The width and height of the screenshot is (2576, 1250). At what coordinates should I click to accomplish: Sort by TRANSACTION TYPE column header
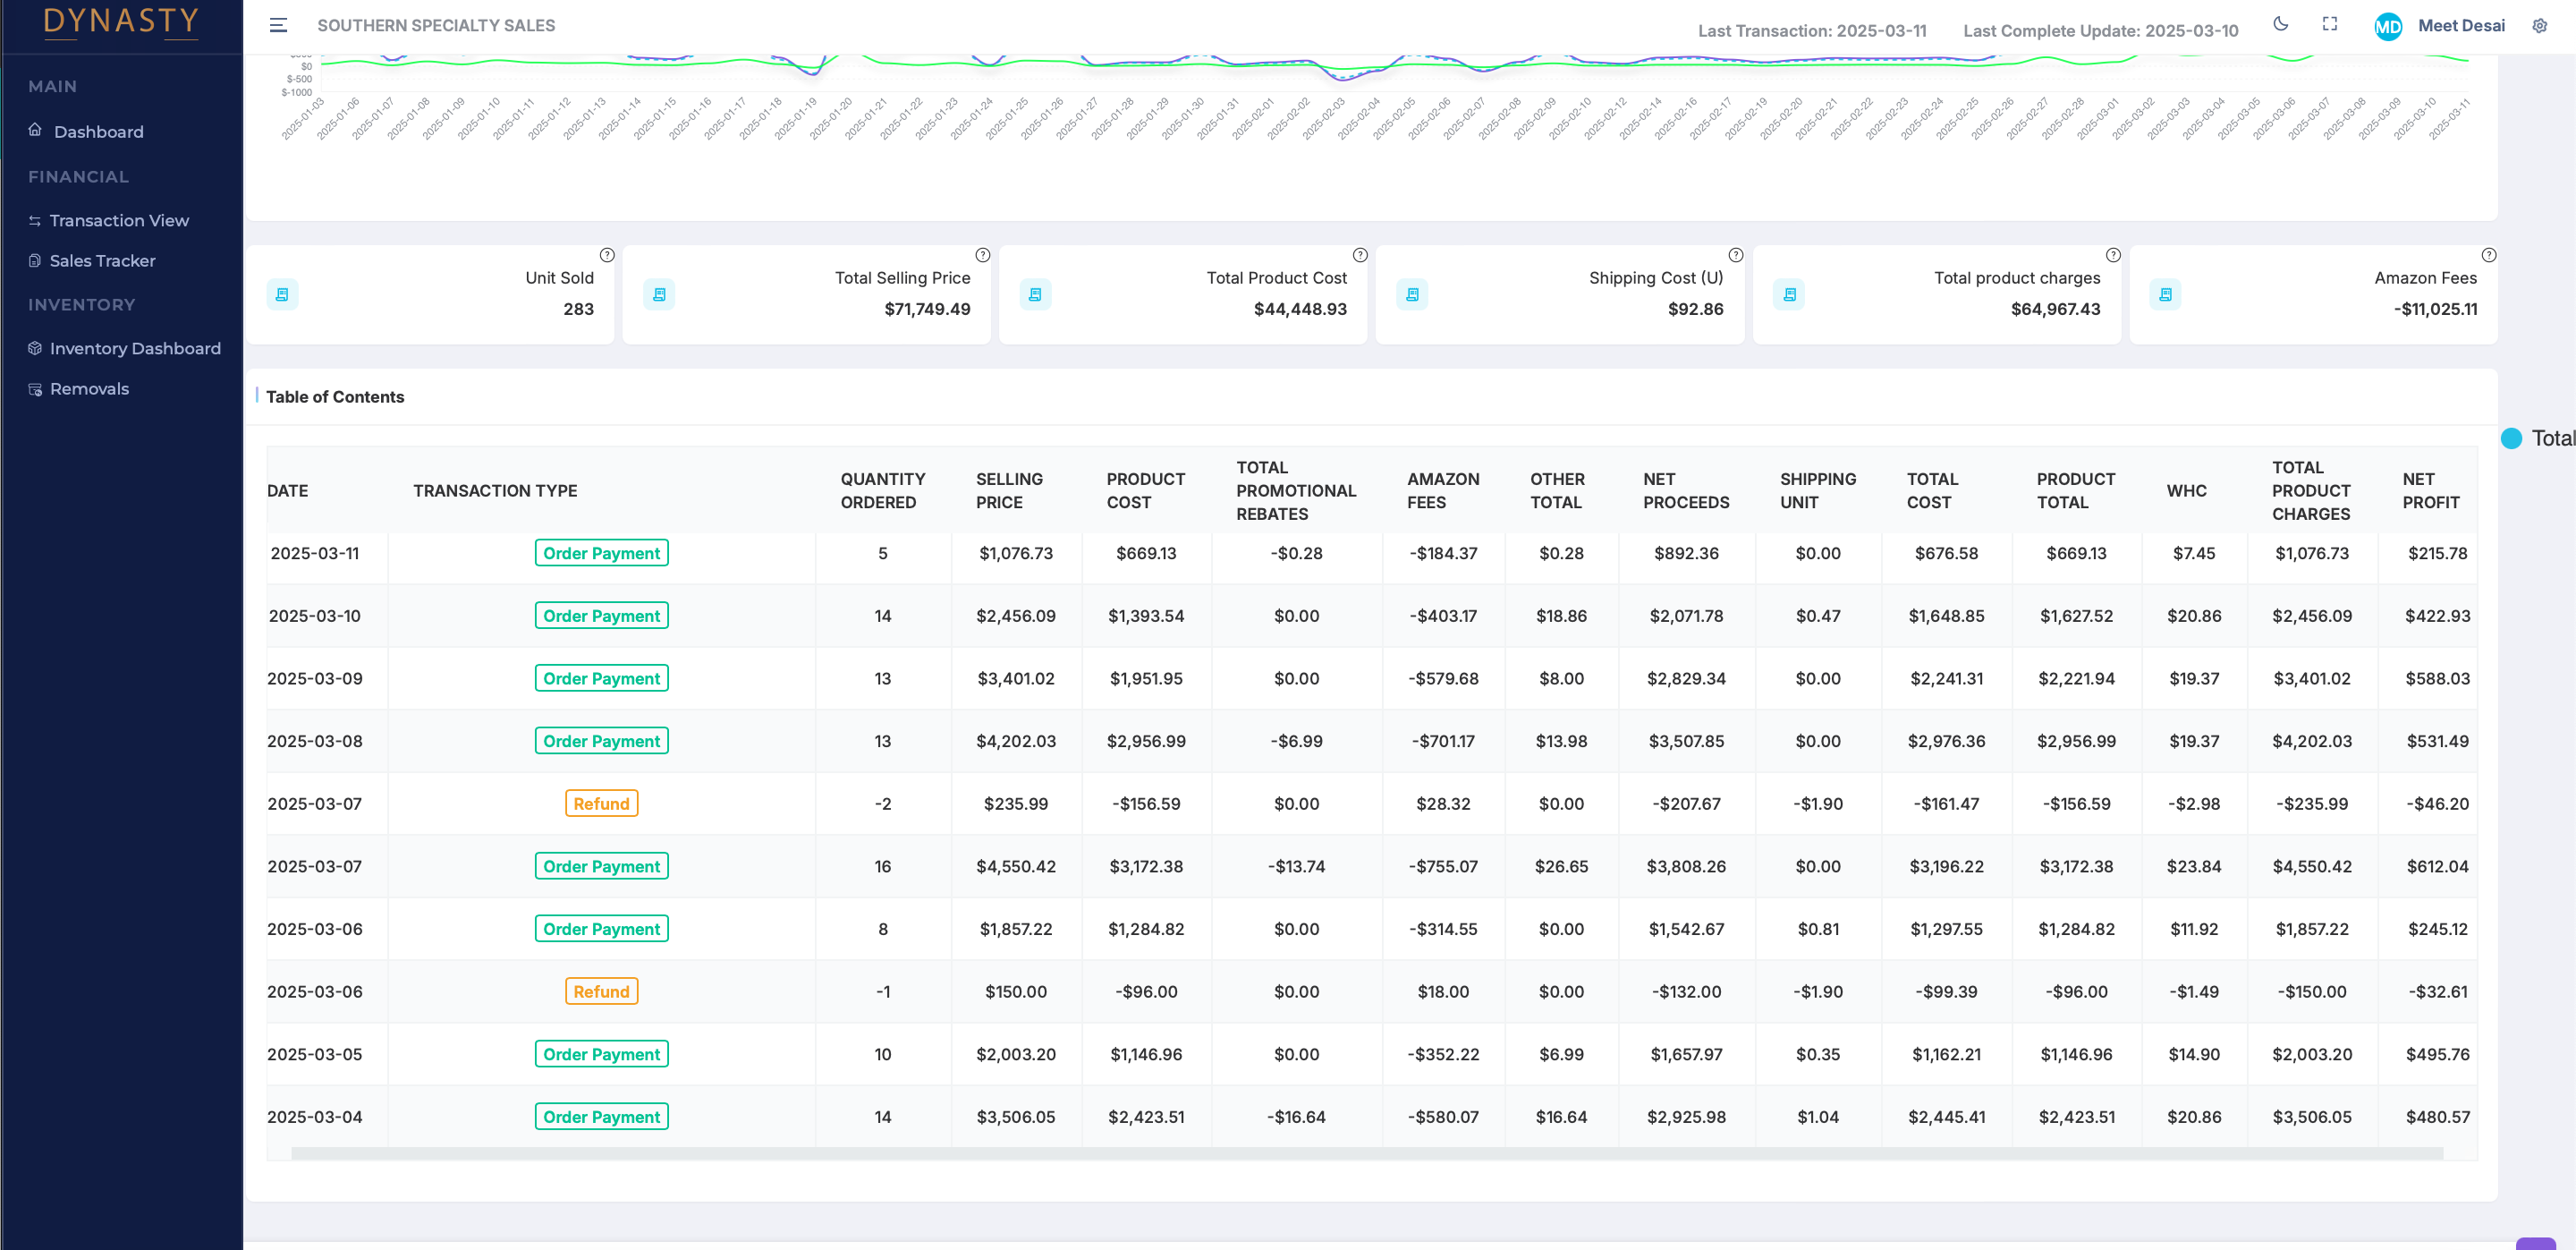495,491
